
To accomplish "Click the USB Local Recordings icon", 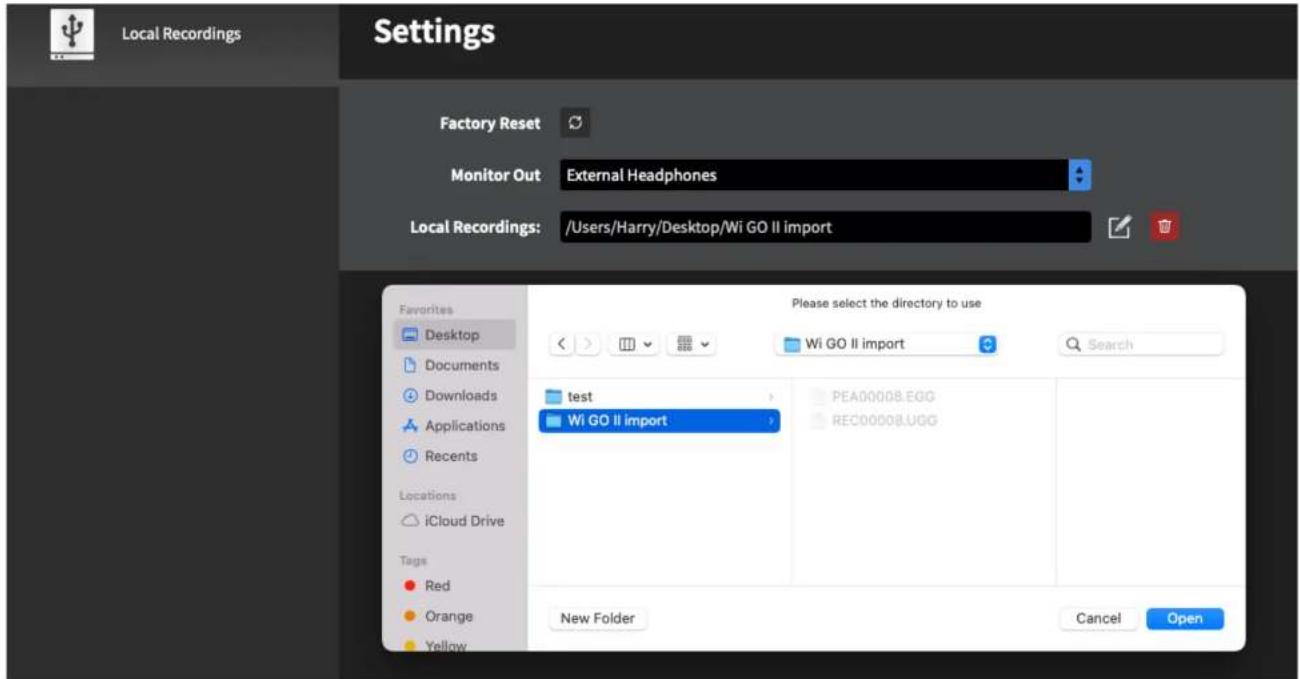I will [71, 35].
